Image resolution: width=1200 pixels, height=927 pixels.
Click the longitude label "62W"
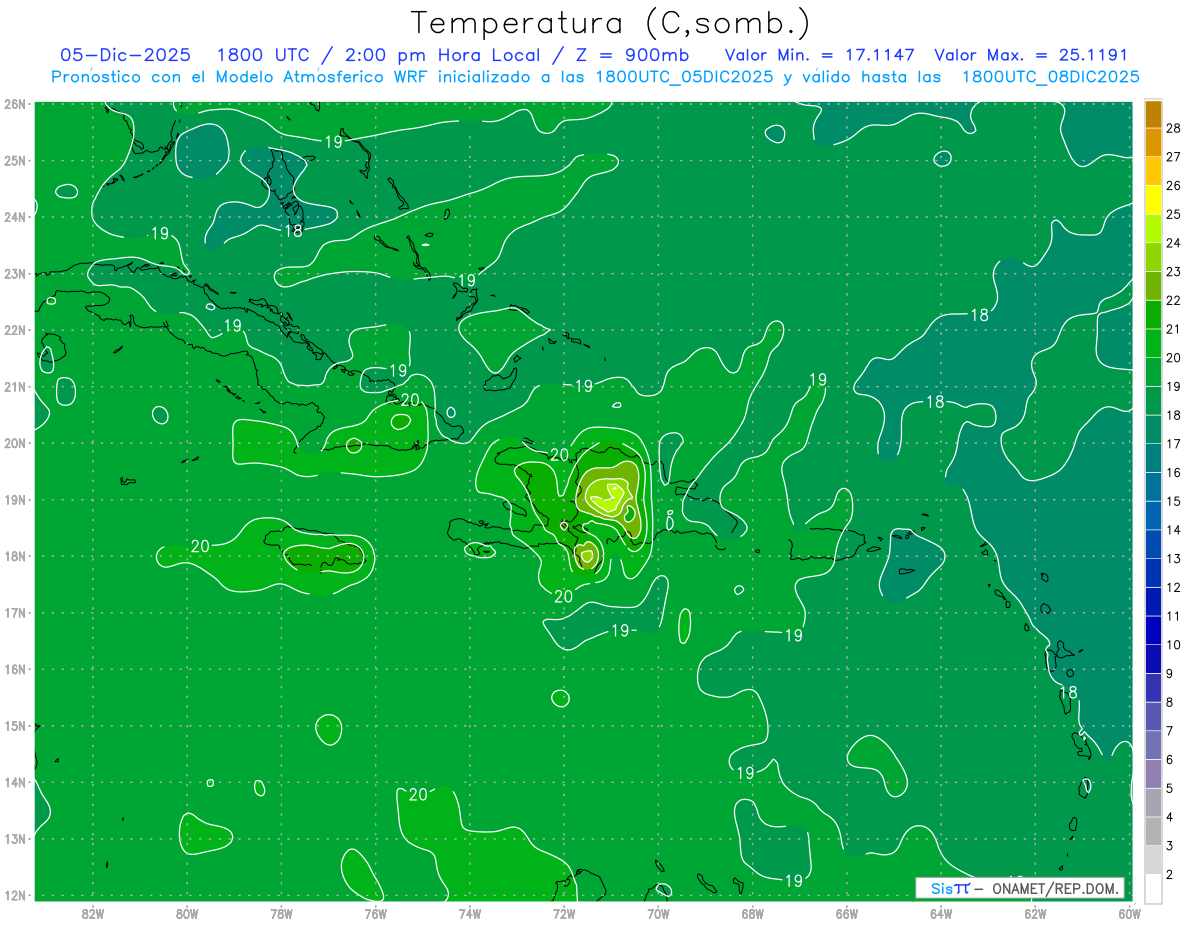click(1036, 913)
